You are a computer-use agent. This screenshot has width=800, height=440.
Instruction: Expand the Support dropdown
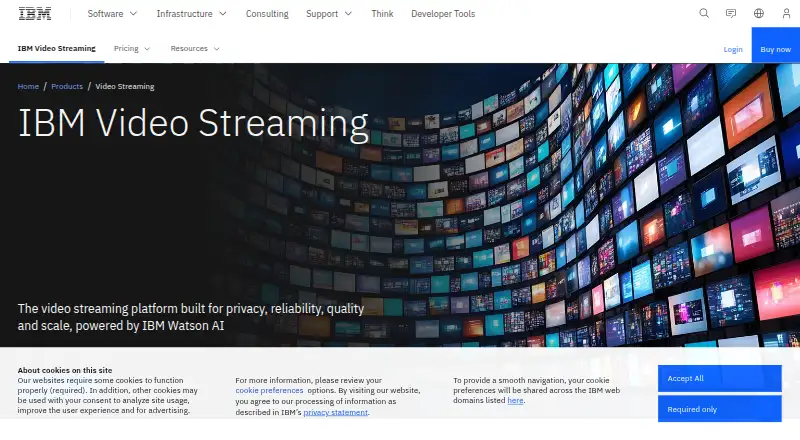pyautogui.click(x=329, y=14)
